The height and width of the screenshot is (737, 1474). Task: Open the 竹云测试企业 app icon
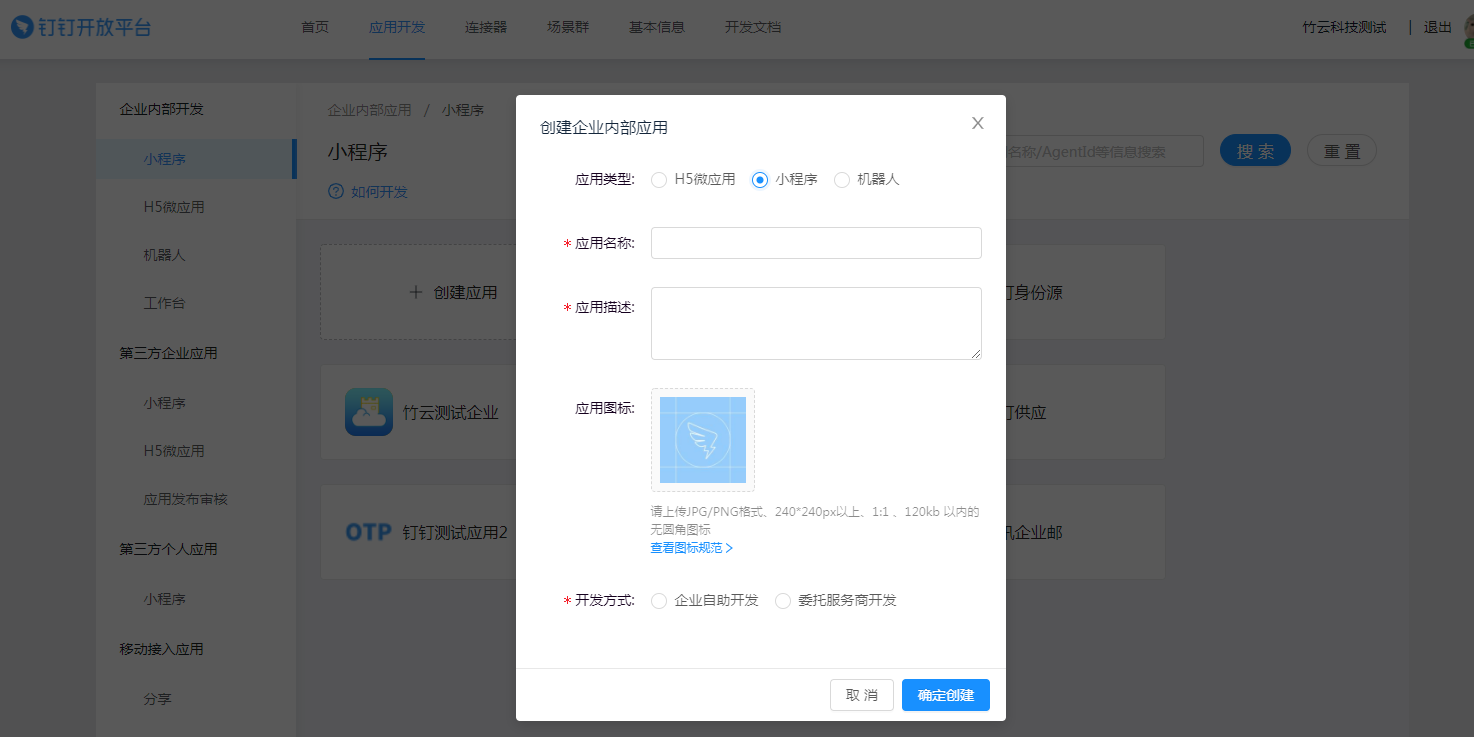(369, 412)
